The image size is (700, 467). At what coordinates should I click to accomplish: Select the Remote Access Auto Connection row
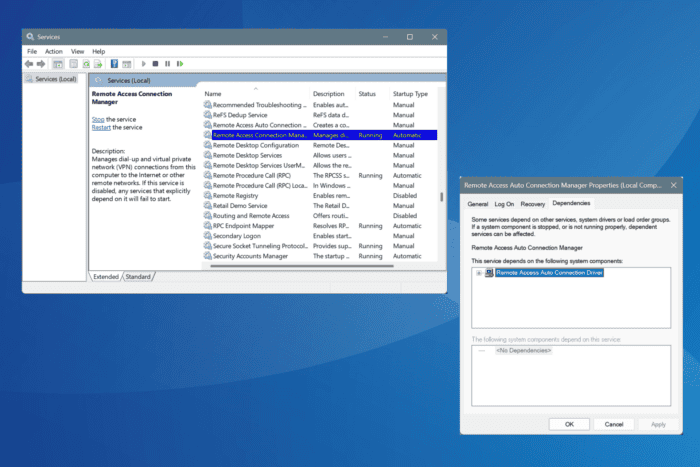(x=320, y=125)
